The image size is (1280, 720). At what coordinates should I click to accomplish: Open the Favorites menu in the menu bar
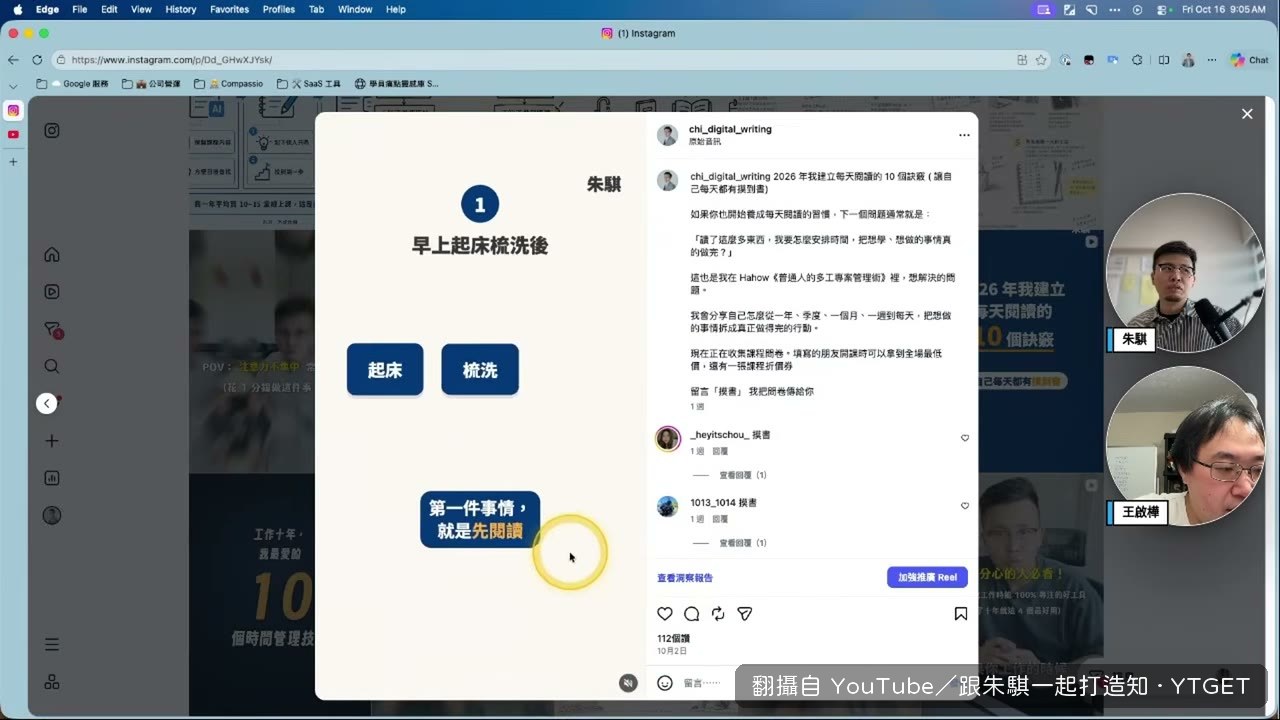[230, 9]
